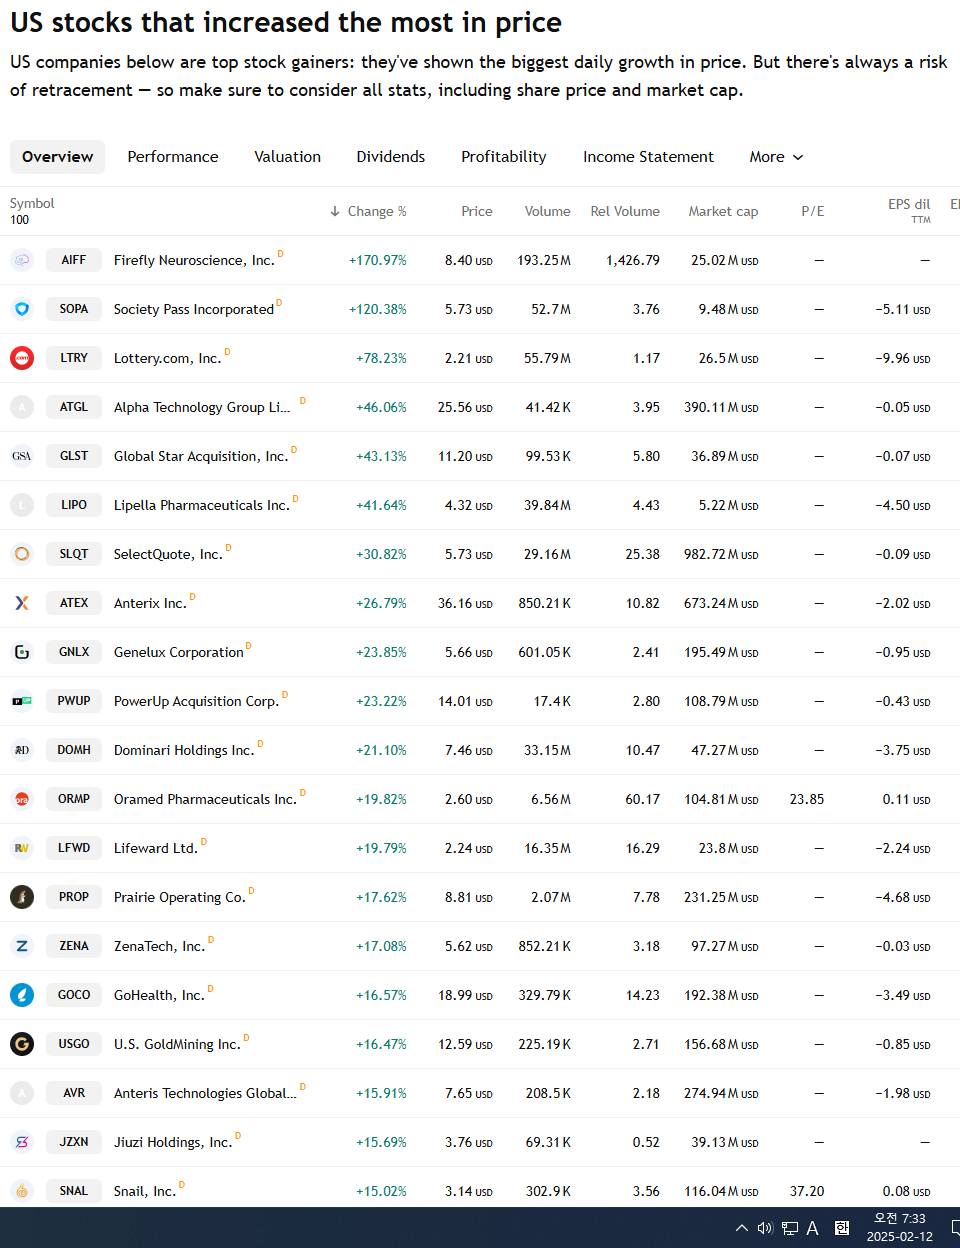Click the SelectQuote orange ring logo
The height and width of the screenshot is (1248, 960).
coord(22,554)
